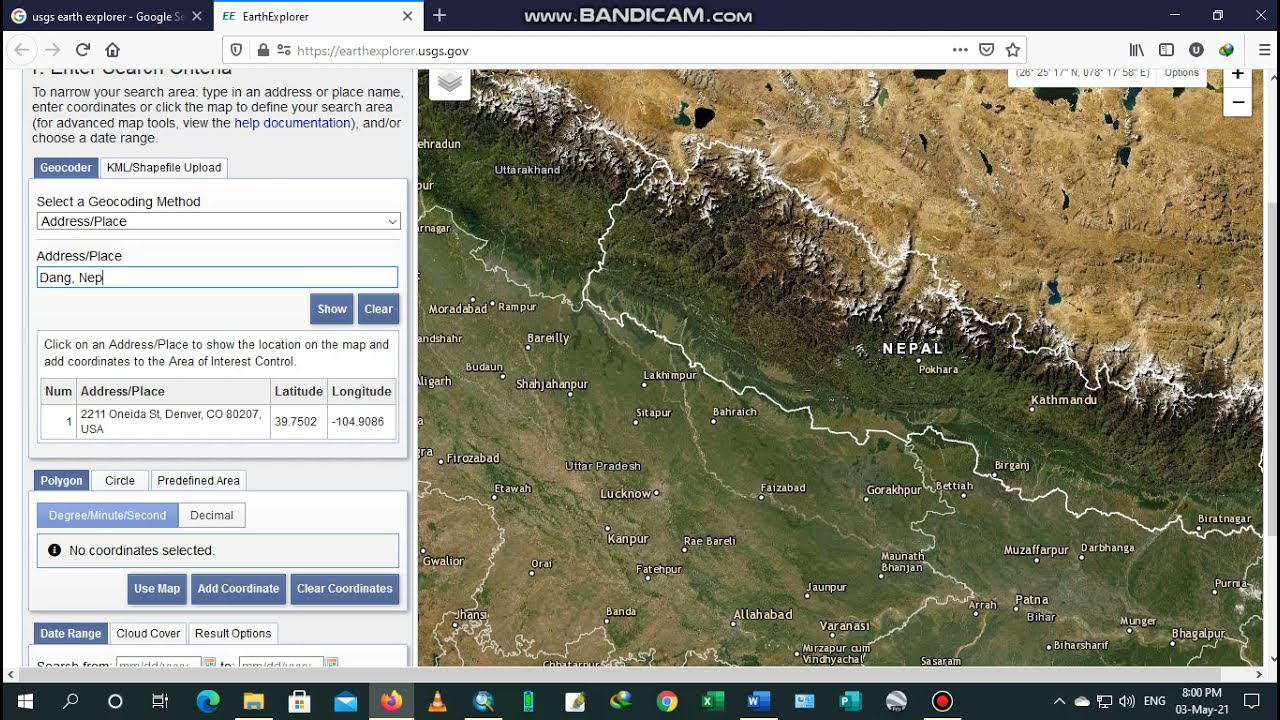Select the 2211 Oneida St address result
This screenshot has height=720, width=1280.
coord(171,422)
